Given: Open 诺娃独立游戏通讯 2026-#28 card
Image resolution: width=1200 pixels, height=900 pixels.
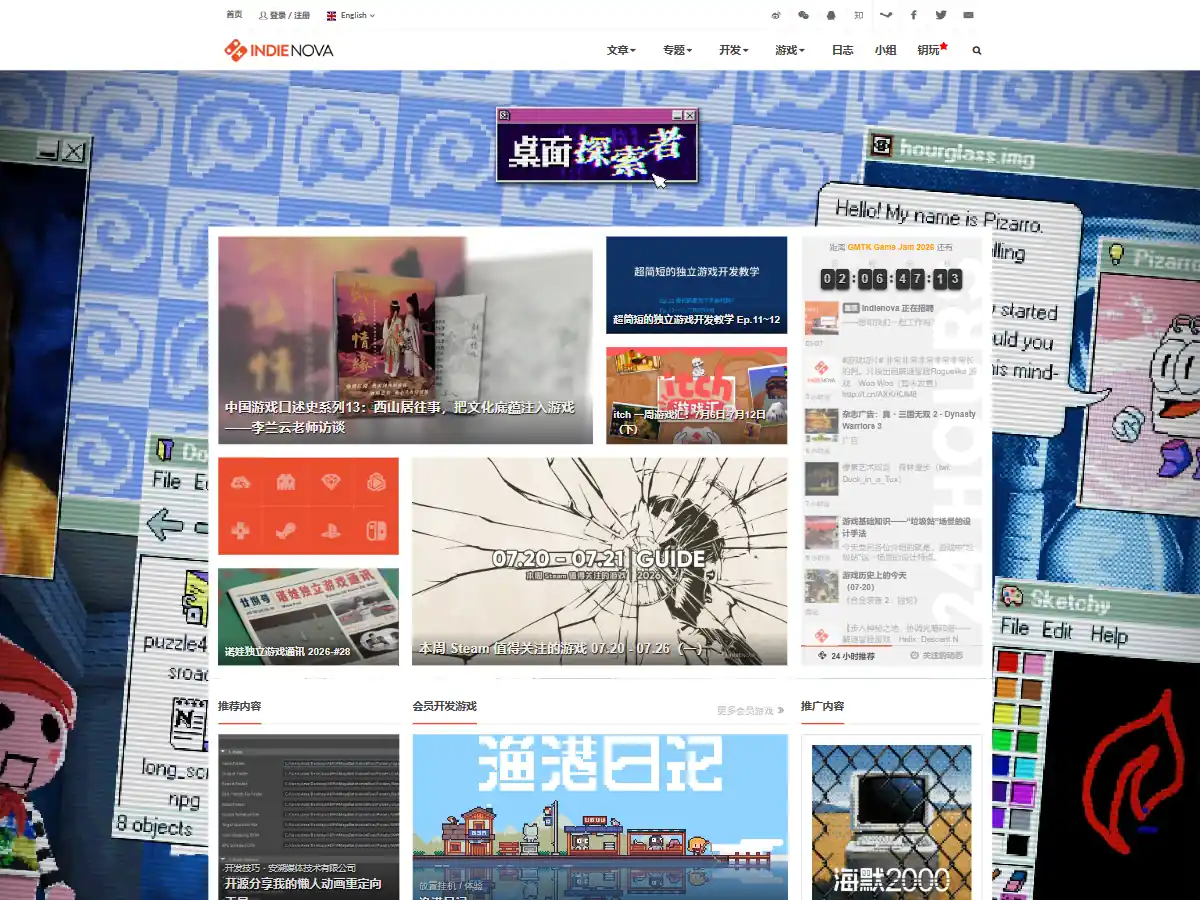Looking at the screenshot, I should pyautogui.click(x=308, y=617).
